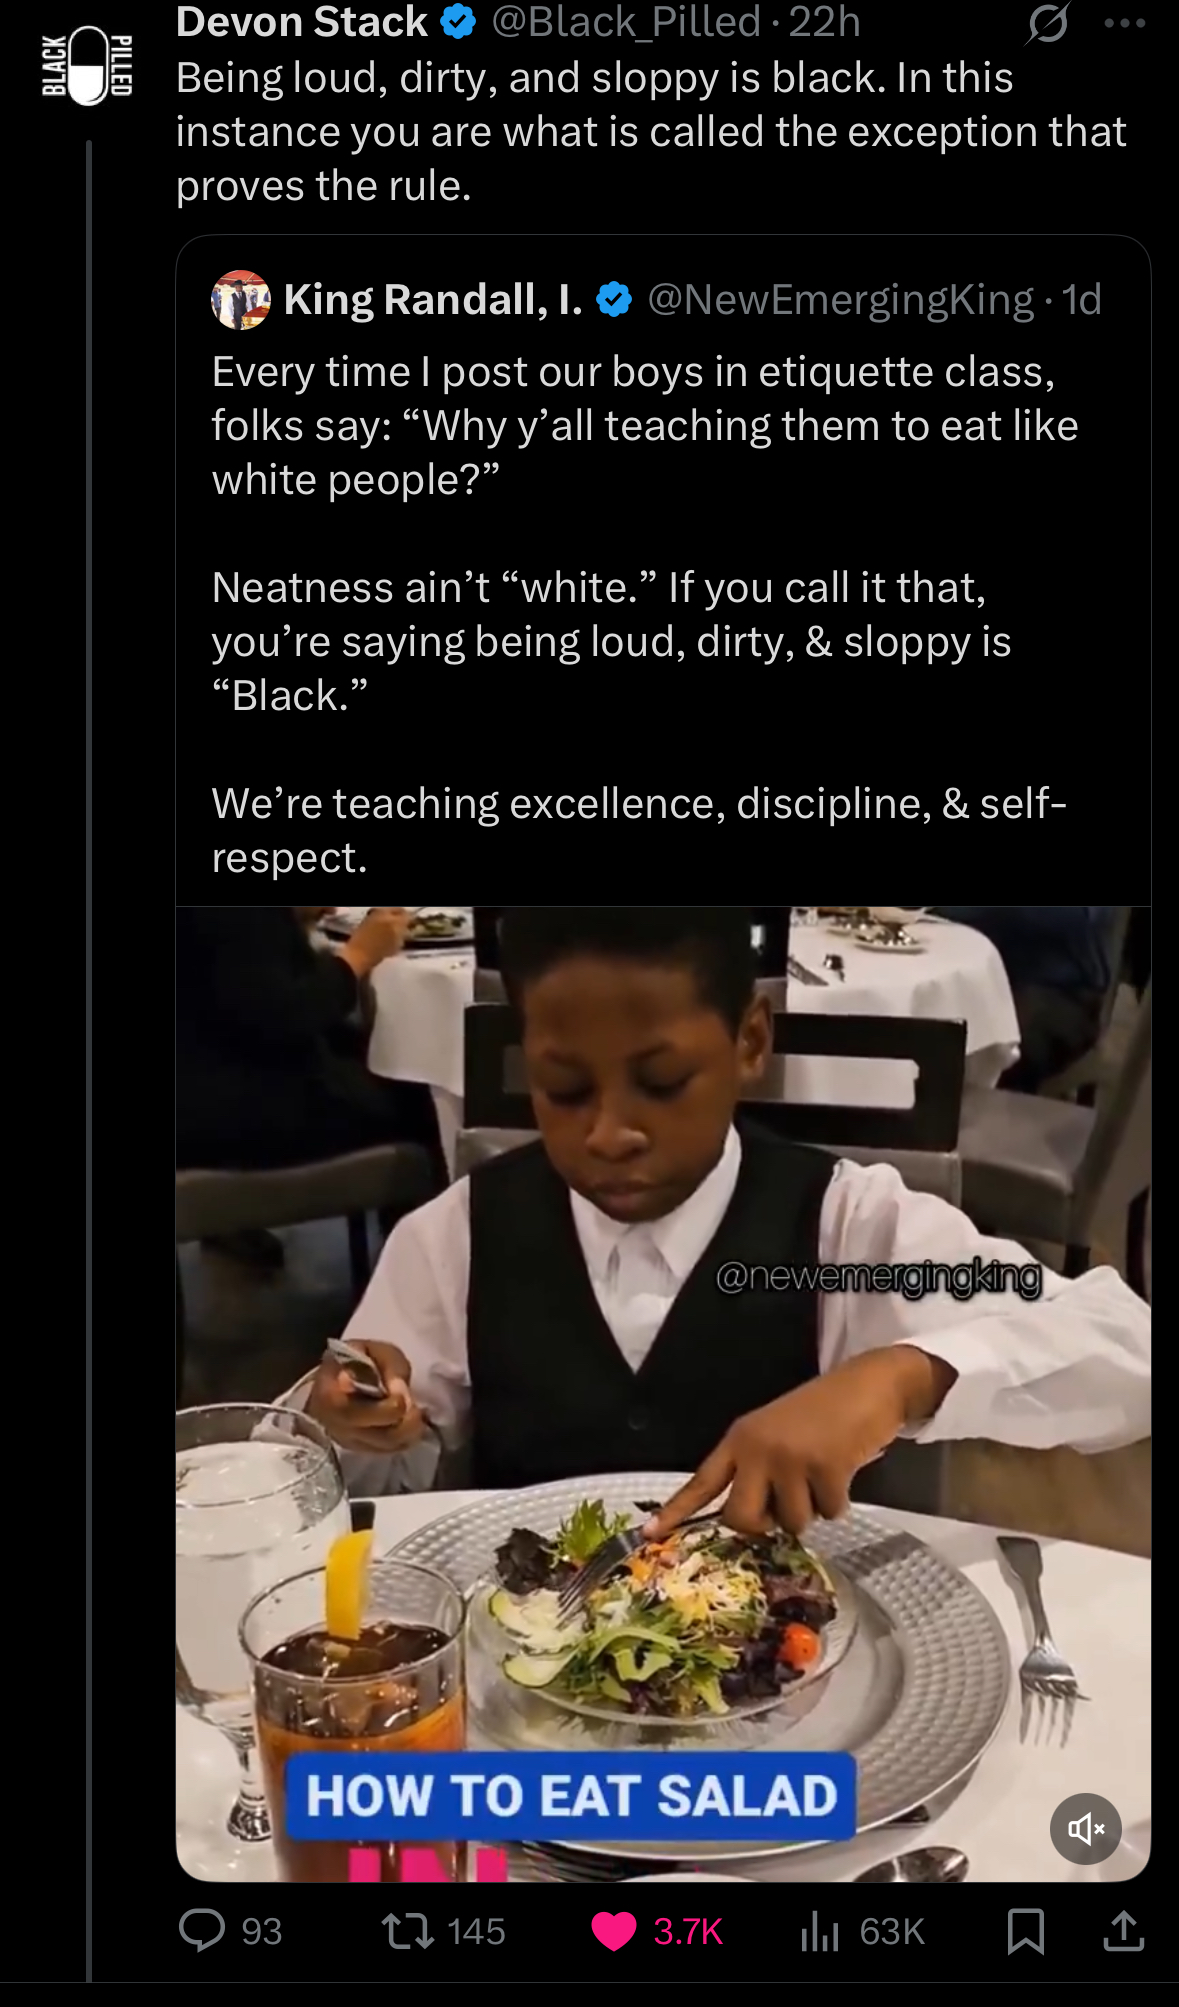Unlike the post with the pink heart
The width and height of the screenshot is (1179, 2007).
(x=614, y=1931)
